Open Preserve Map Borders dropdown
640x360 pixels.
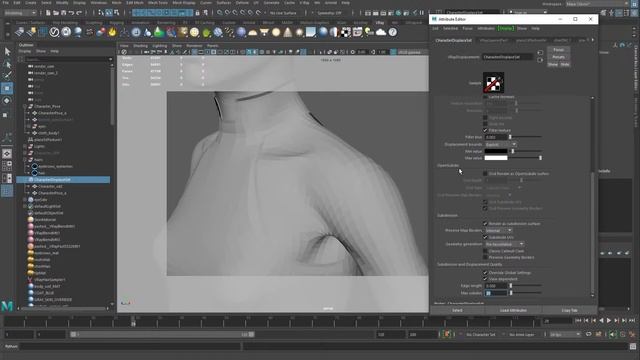(x=498, y=231)
